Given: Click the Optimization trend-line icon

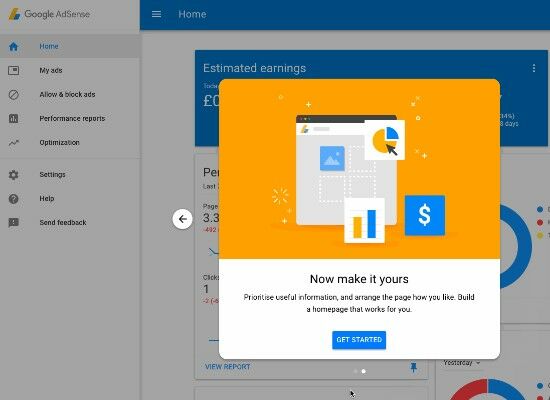Looking at the screenshot, I should click(x=13, y=142).
